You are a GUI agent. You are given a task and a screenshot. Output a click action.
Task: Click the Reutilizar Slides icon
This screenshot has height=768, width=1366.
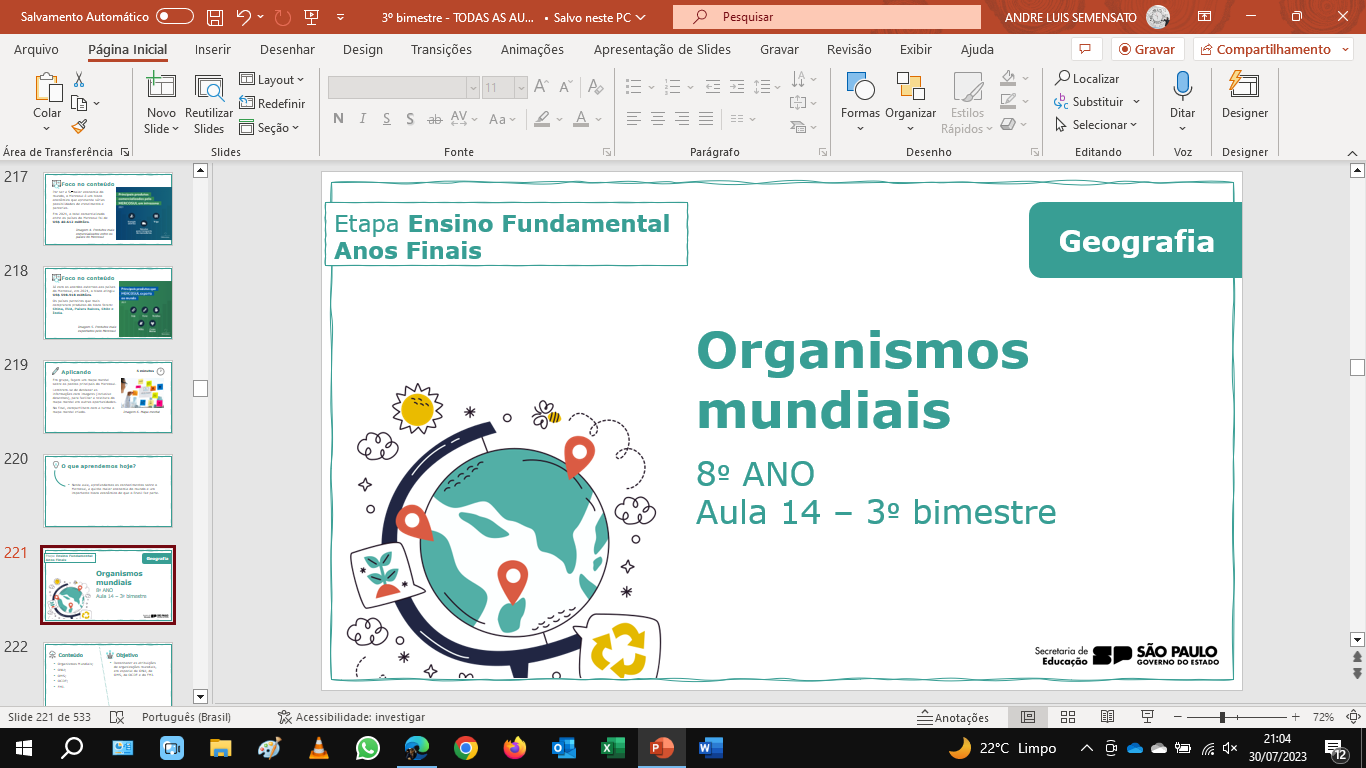209,89
